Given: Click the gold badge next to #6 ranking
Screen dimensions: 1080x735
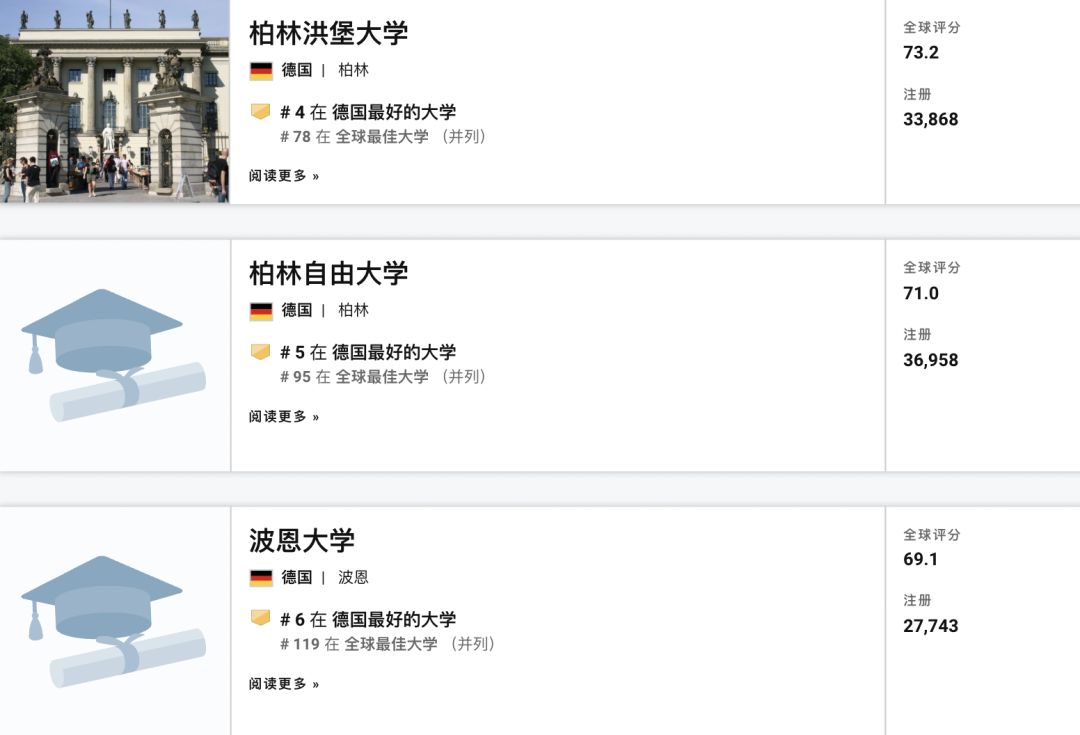Looking at the screenshot, I should (261, 619).
